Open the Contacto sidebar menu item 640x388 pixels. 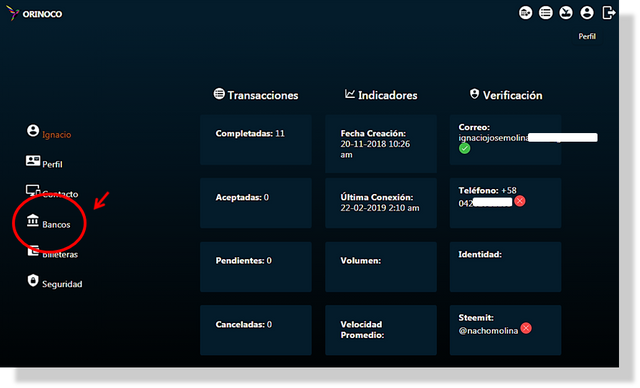click(x=60, y=194)
